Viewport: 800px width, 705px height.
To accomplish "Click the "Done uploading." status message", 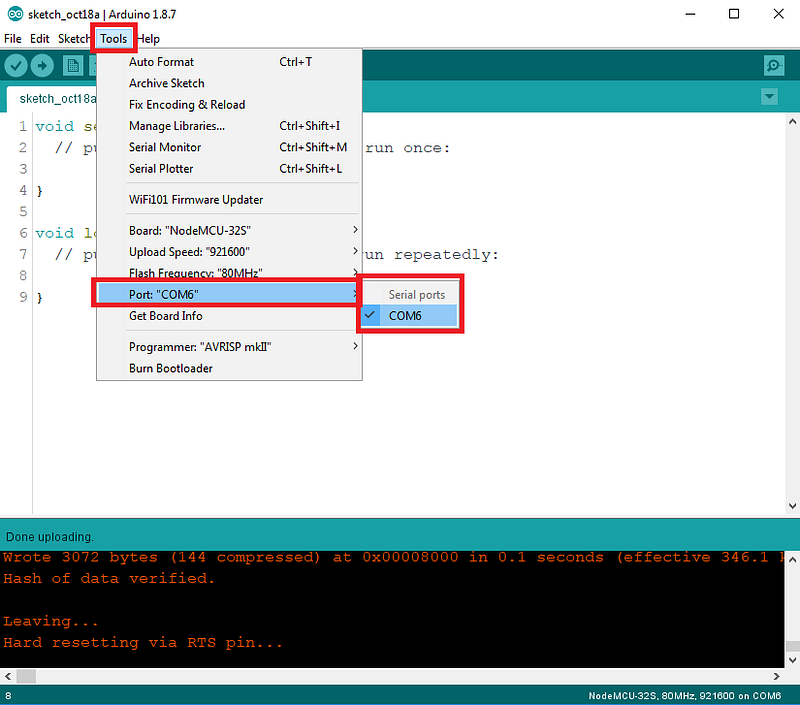I will (50, 537).
